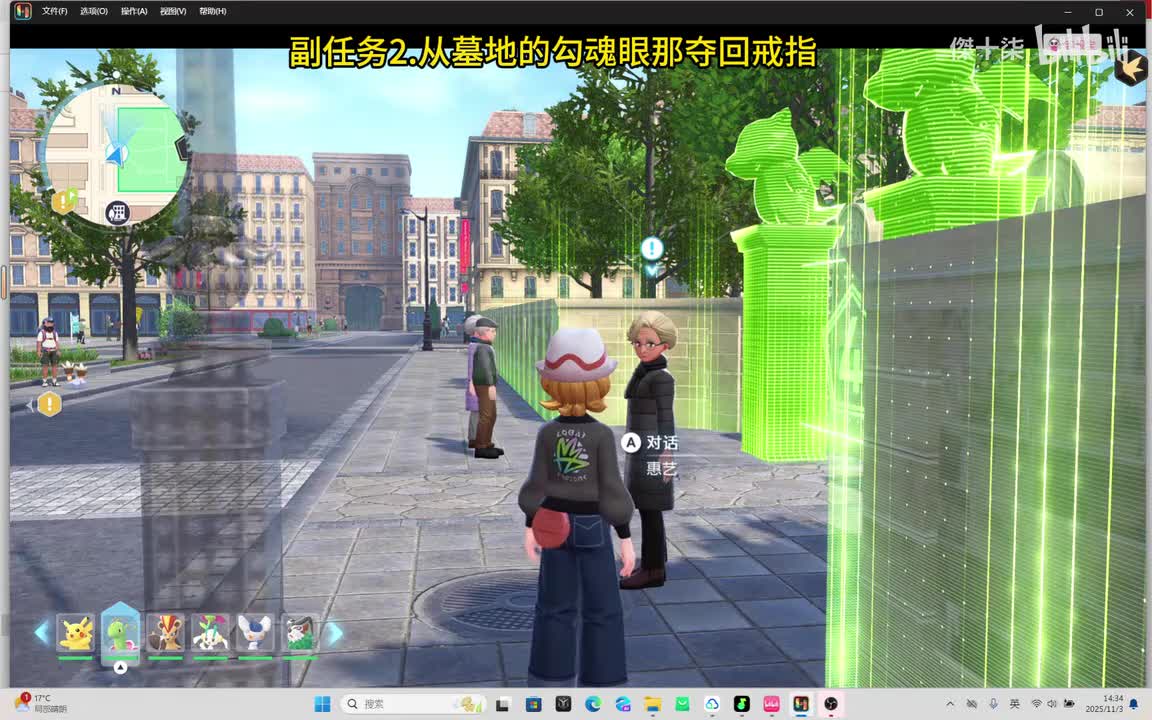Click the map grid icon below the minimap
The width and height of the screenshot is (1152, 720).
tap(118, 213)
